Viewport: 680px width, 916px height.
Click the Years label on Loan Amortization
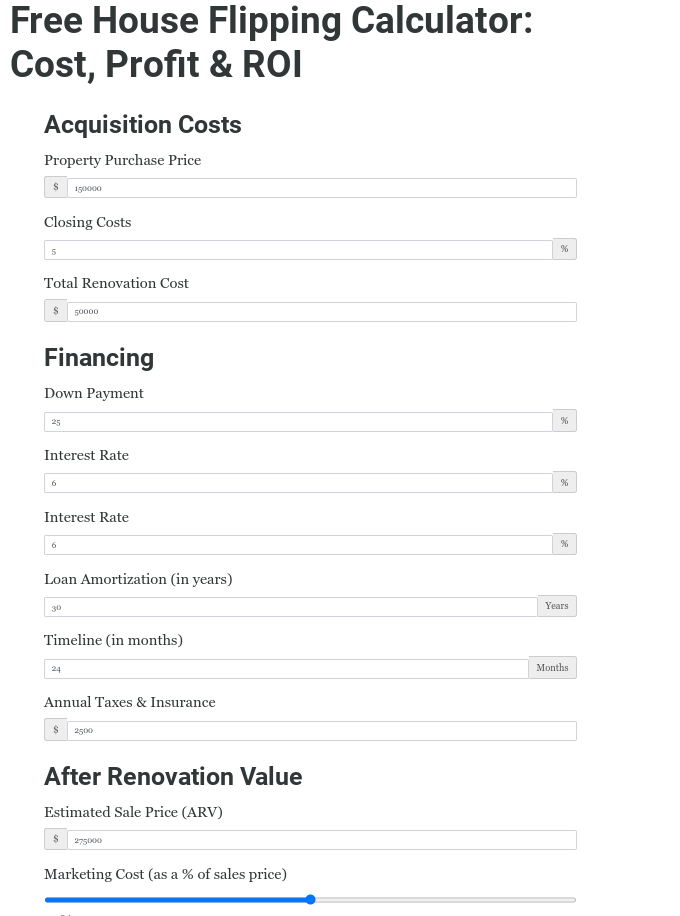556,605
